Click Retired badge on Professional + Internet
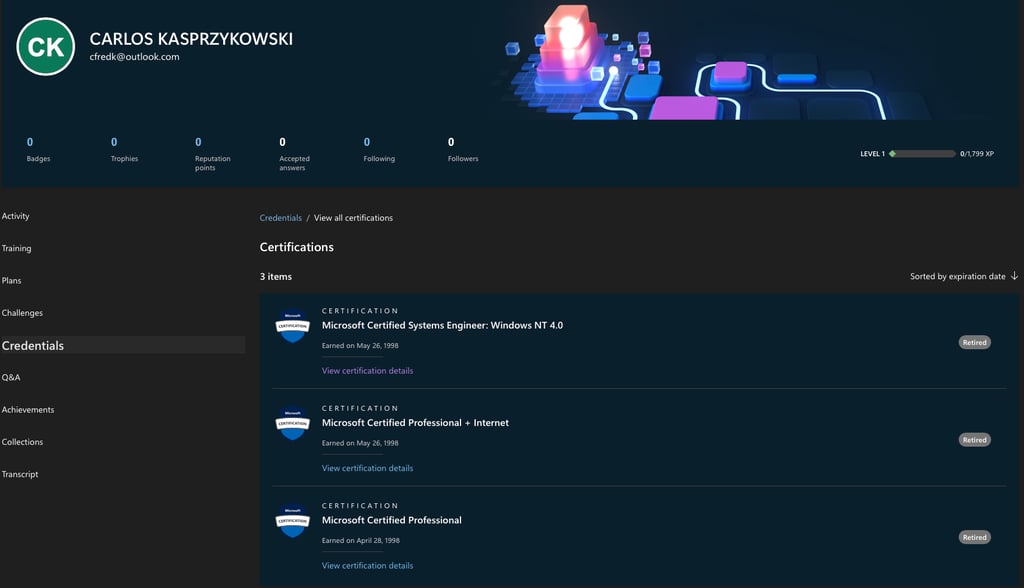Image resolution: width=1024 pixels, height=588 pixels. coord(974,440)
